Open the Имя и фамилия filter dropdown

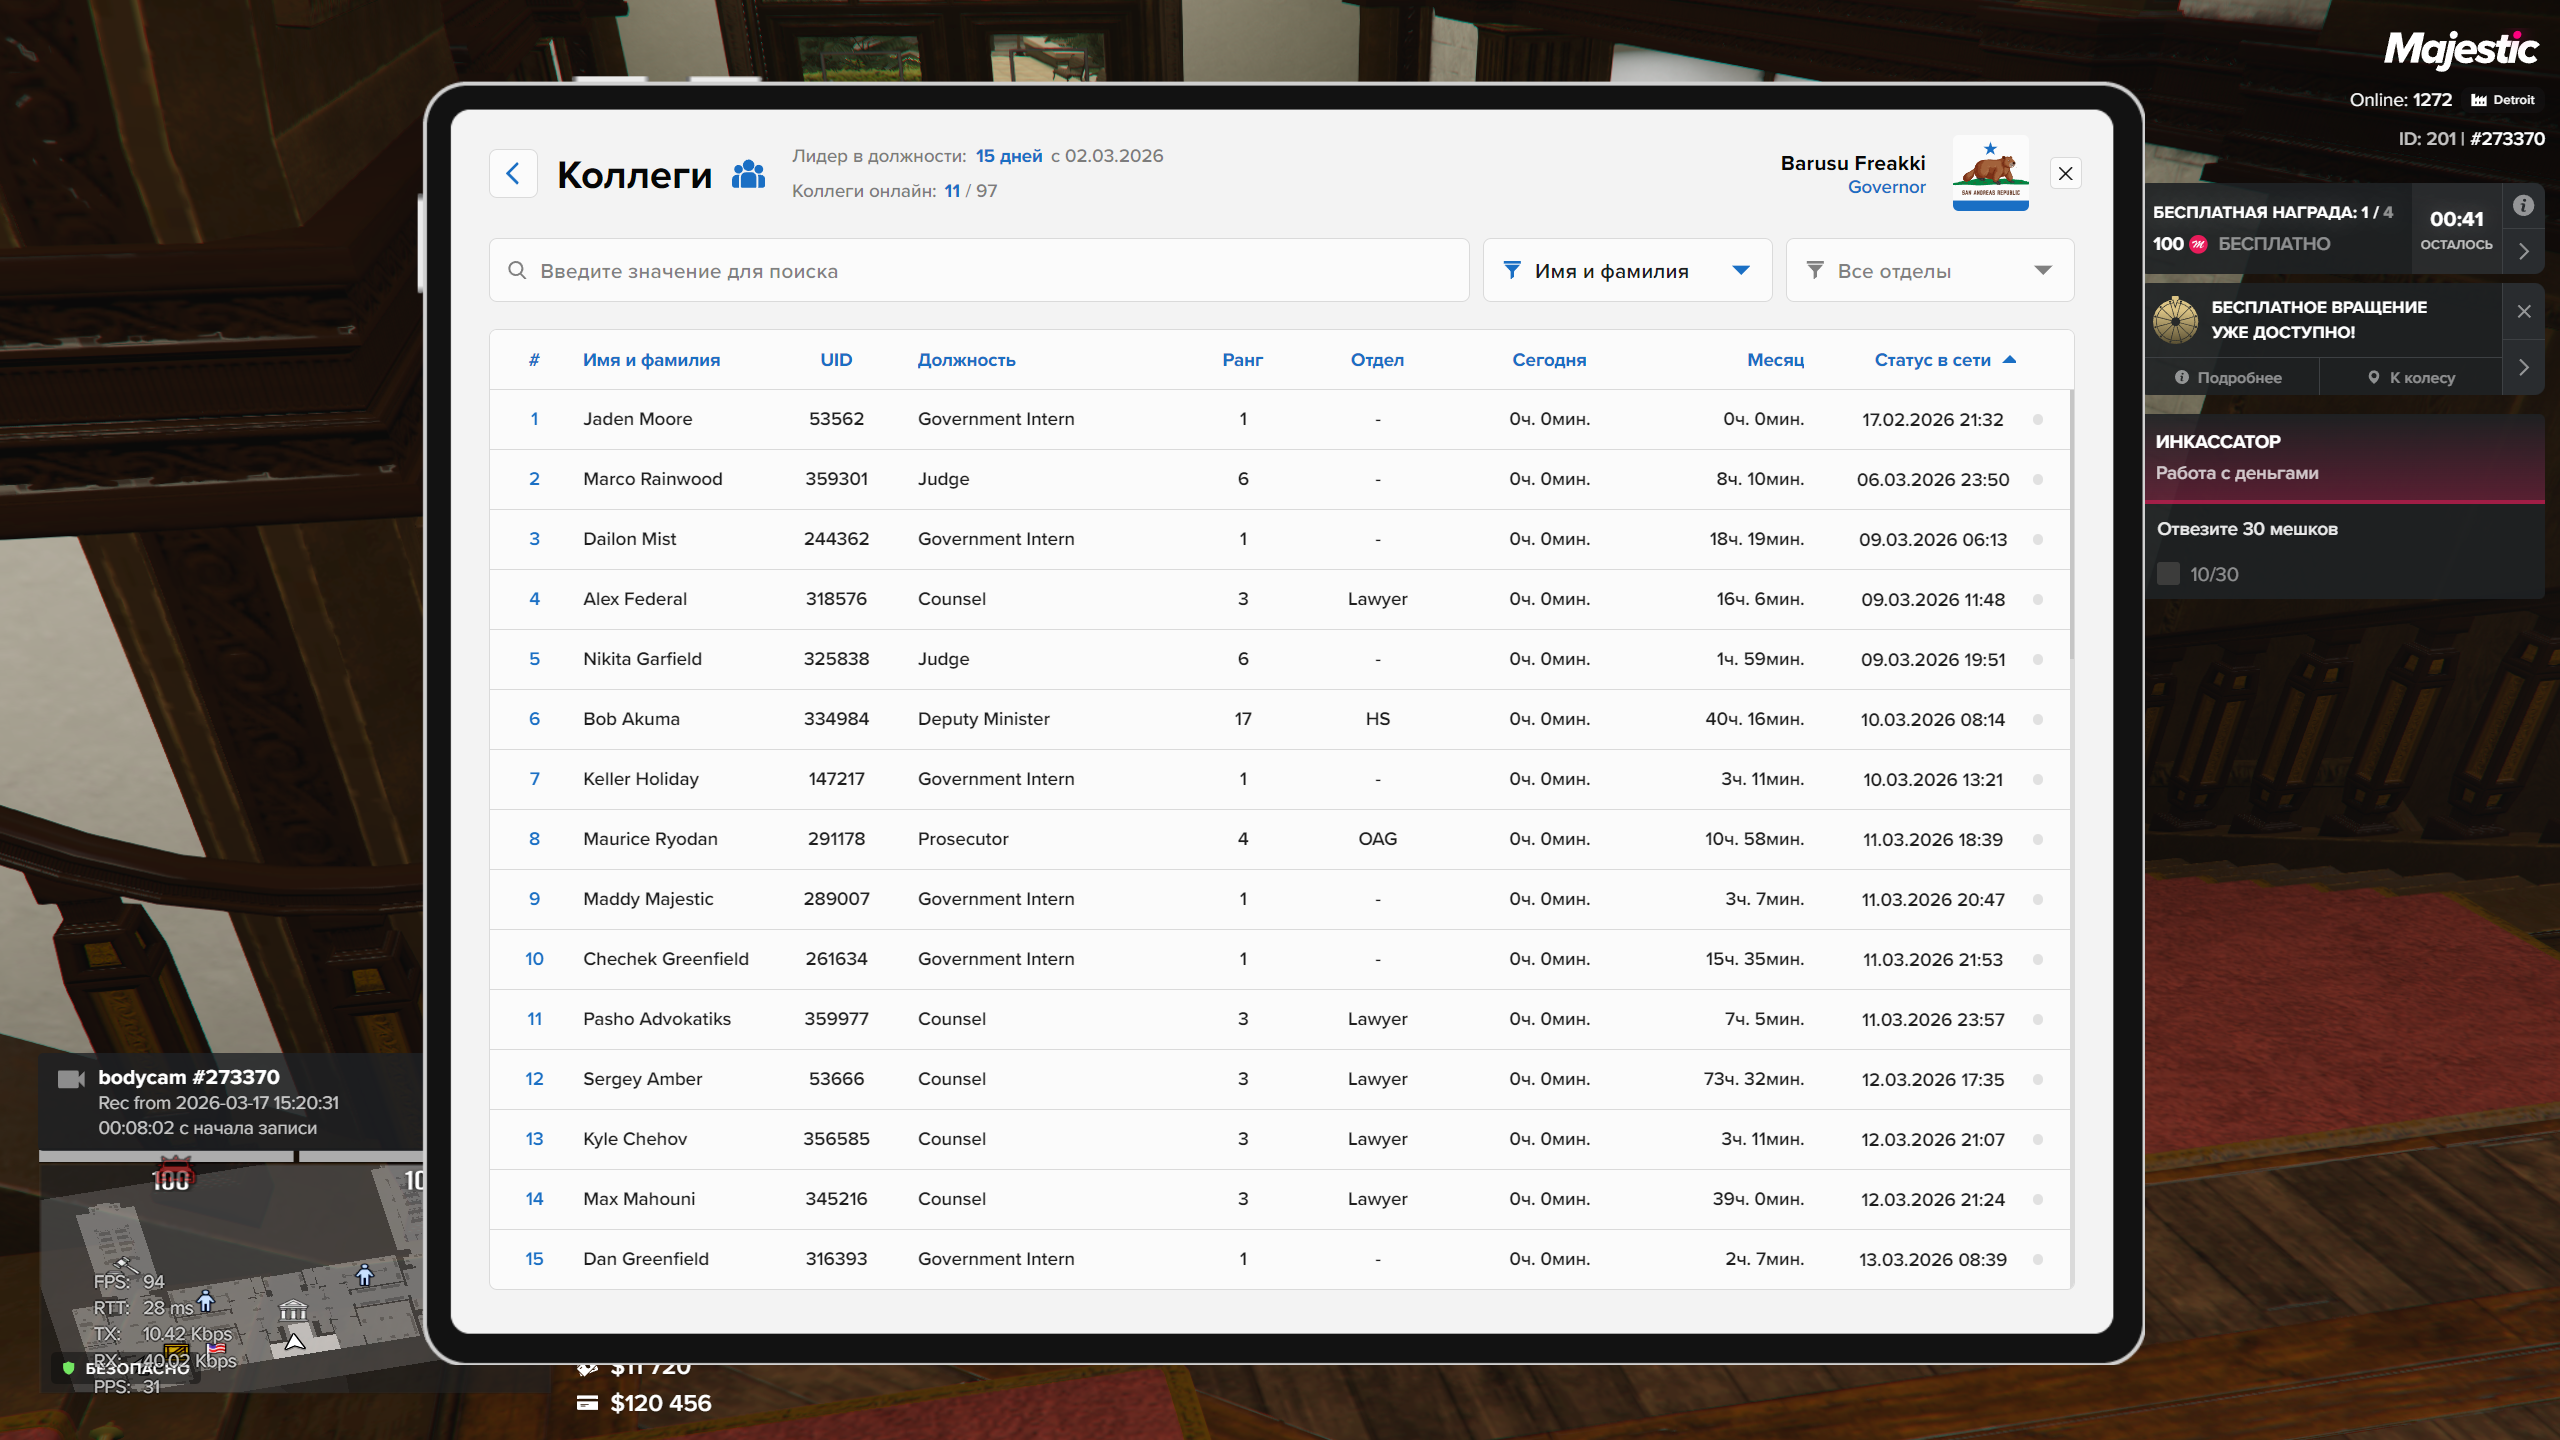(1627, 271)
